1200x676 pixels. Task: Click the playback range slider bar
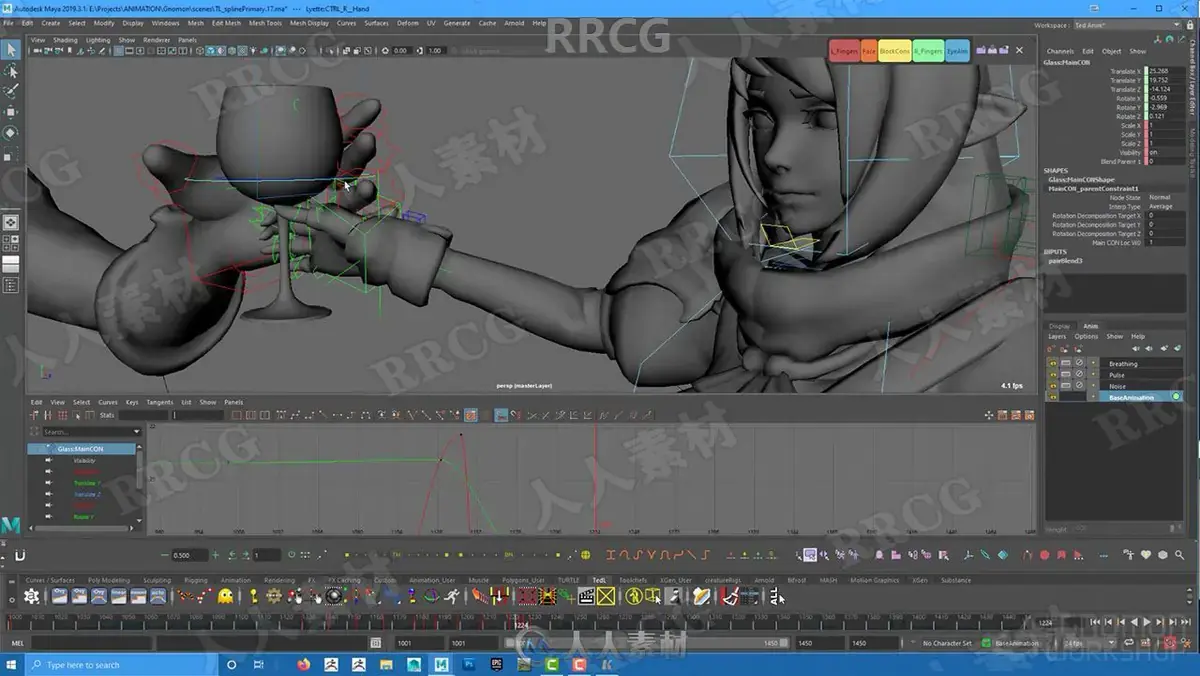(647, 643)
